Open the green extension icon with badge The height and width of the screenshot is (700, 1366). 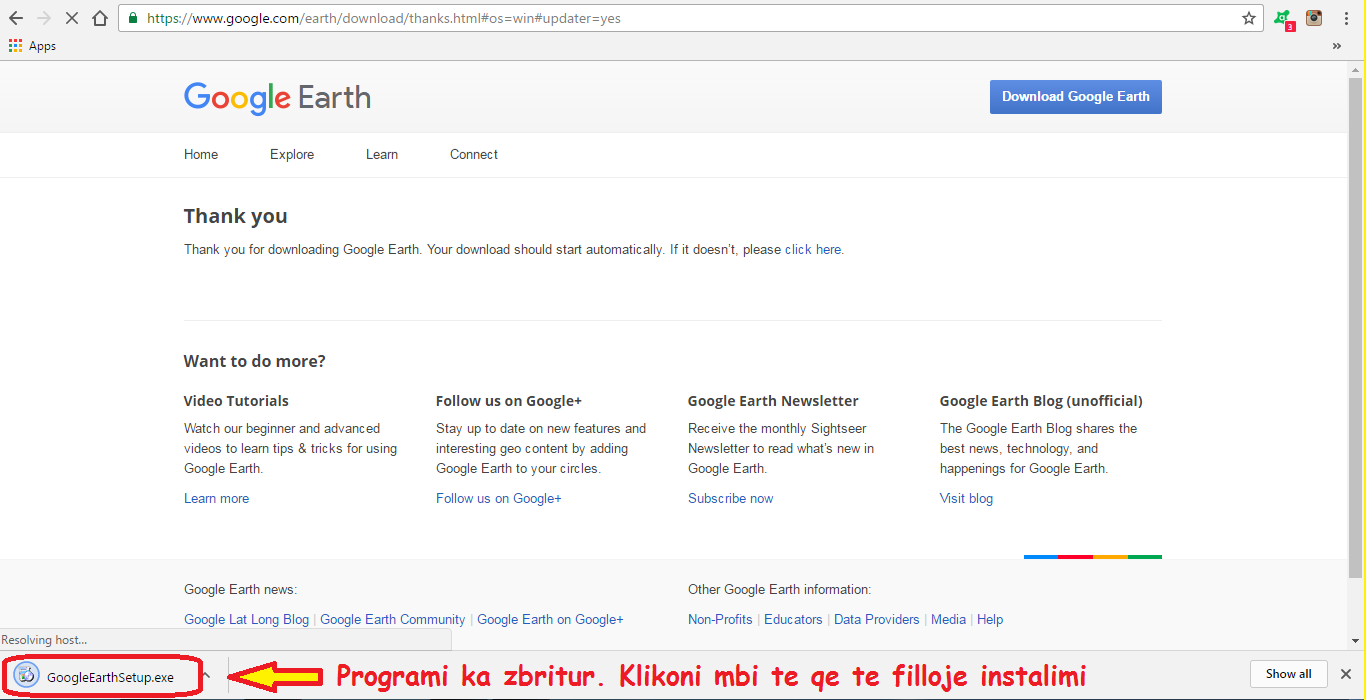pyautogui.click(x=1282, y=18)
